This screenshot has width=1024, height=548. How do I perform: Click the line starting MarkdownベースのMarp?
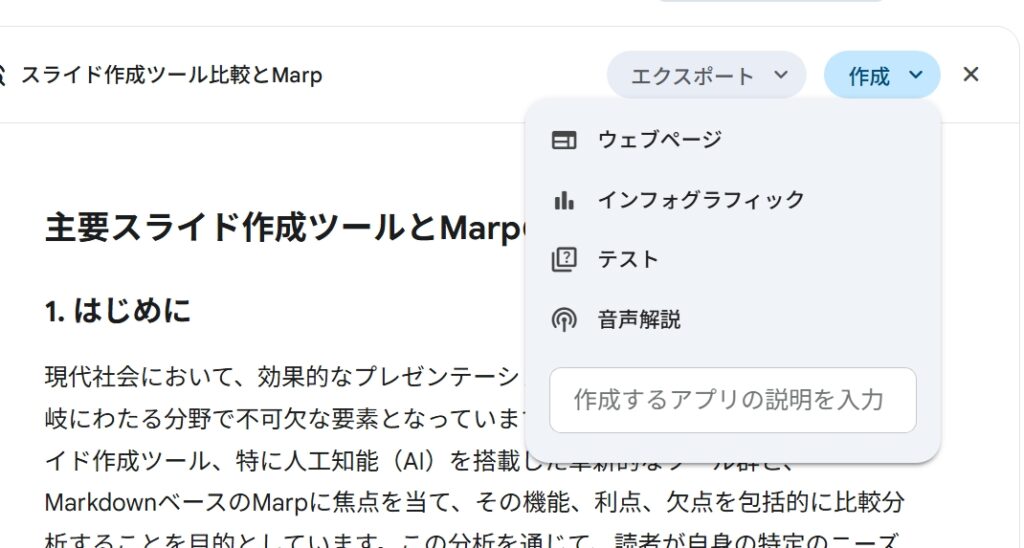(x=474, y=502)
